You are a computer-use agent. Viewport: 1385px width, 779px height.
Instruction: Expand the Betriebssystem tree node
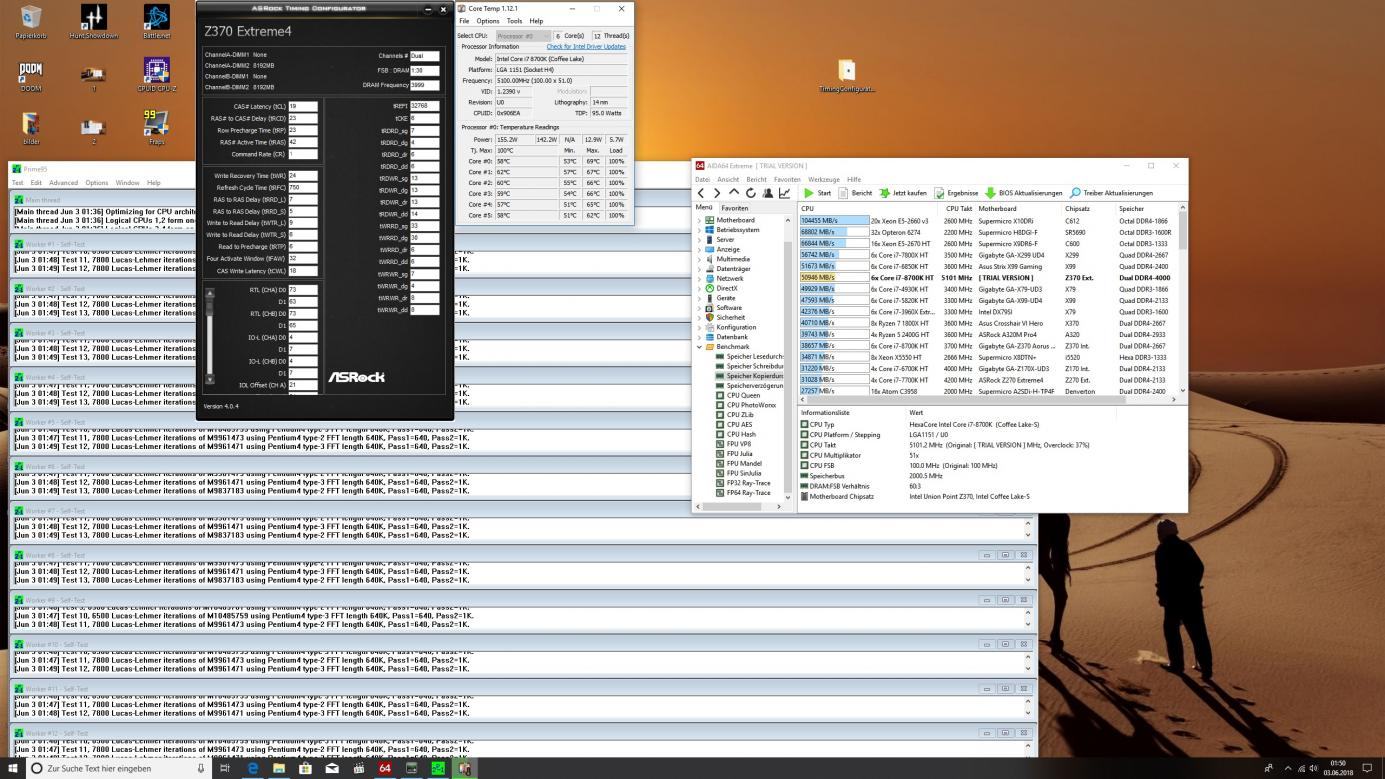coord(699,230)
